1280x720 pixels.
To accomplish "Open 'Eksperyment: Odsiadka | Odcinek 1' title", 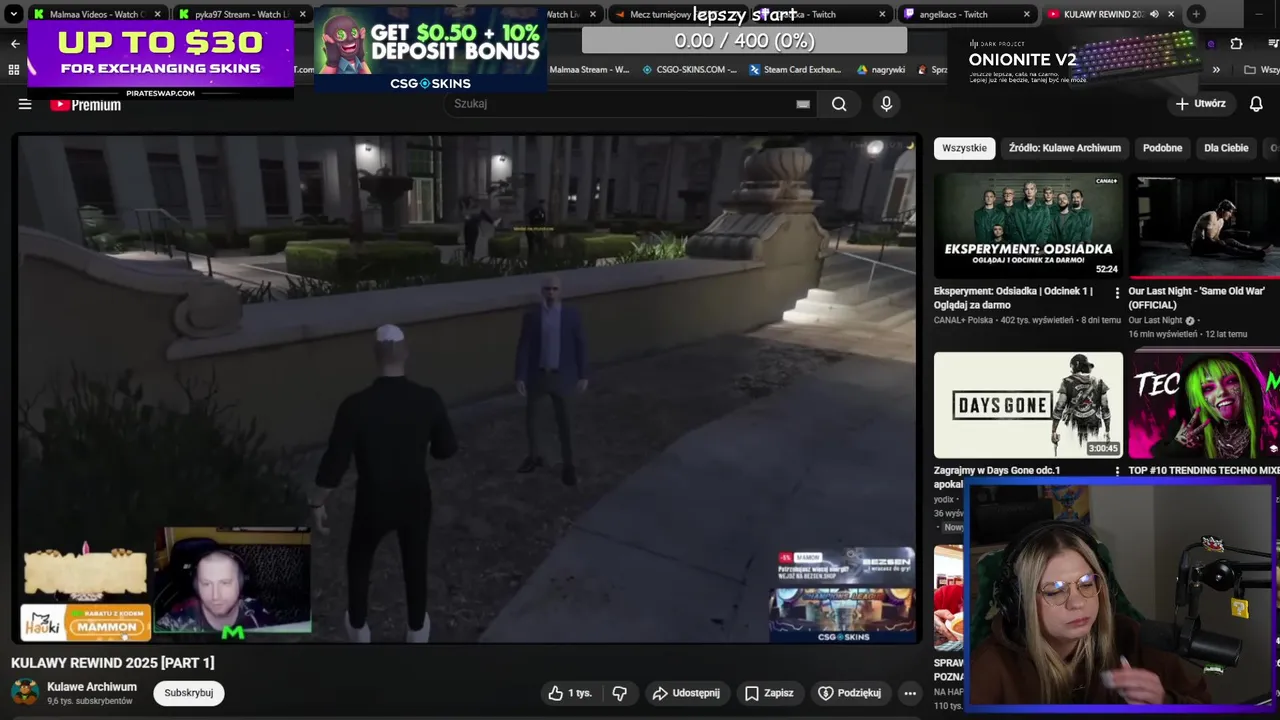I will [x=1014, y=298].
